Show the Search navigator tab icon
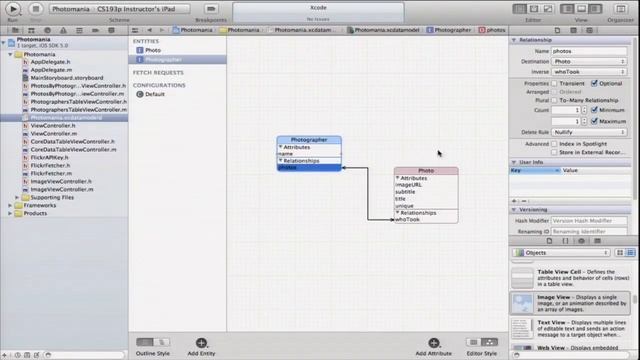Screen dimensions: 640x360 coord(47,30)
